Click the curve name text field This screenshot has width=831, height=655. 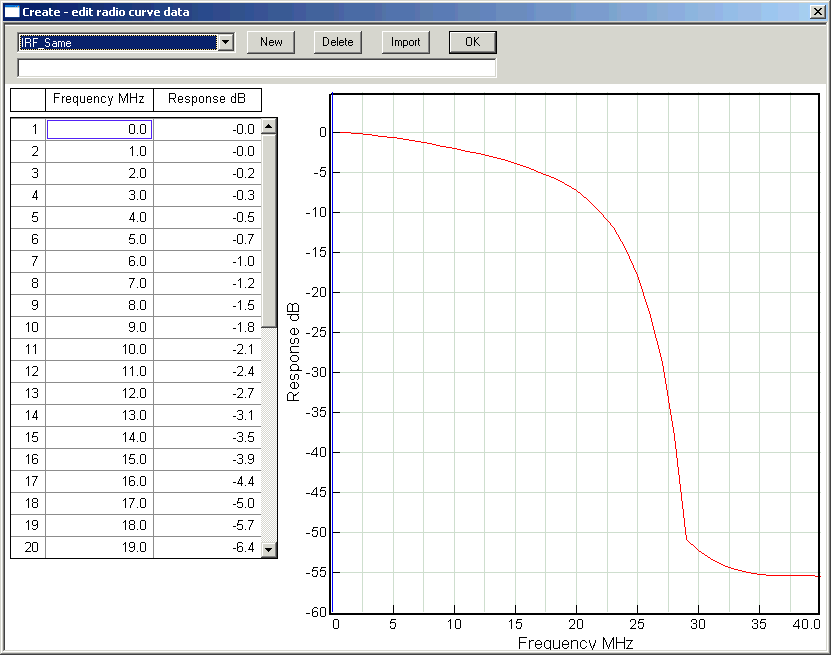coord(257,68)
